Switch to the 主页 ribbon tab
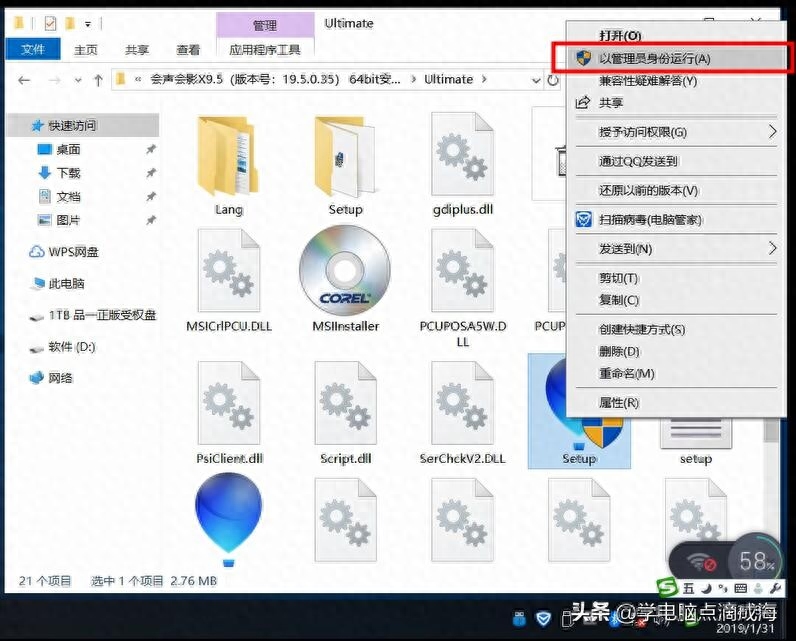796x641 pixels. tap(85, 50)
